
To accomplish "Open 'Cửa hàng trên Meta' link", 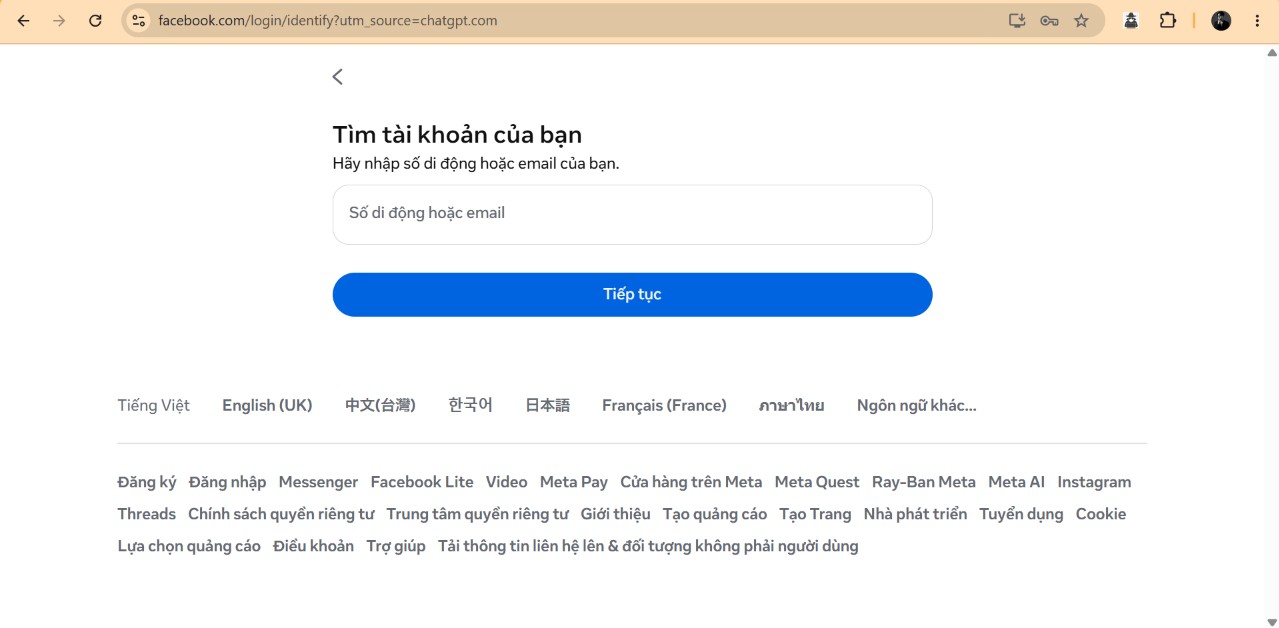I will coord(691,482).
